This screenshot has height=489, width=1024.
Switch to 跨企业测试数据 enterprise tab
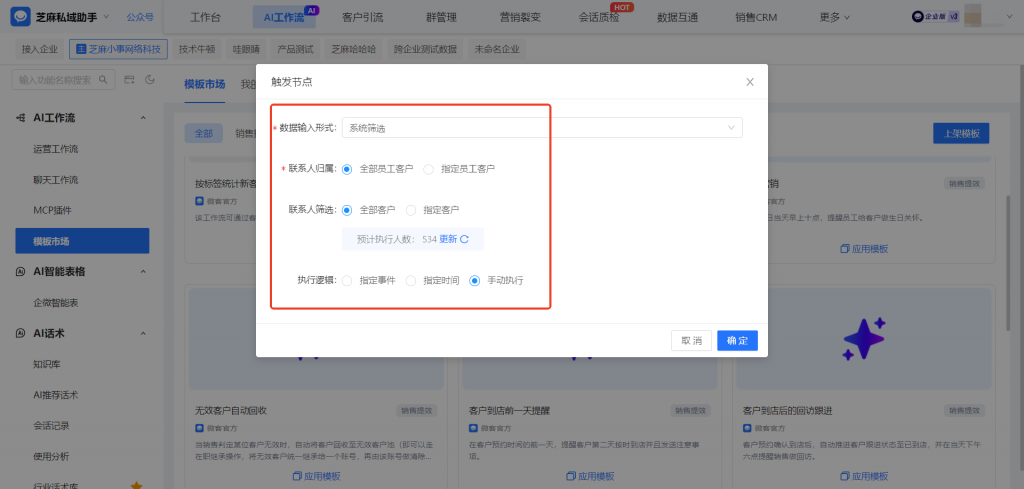point(425,49)
